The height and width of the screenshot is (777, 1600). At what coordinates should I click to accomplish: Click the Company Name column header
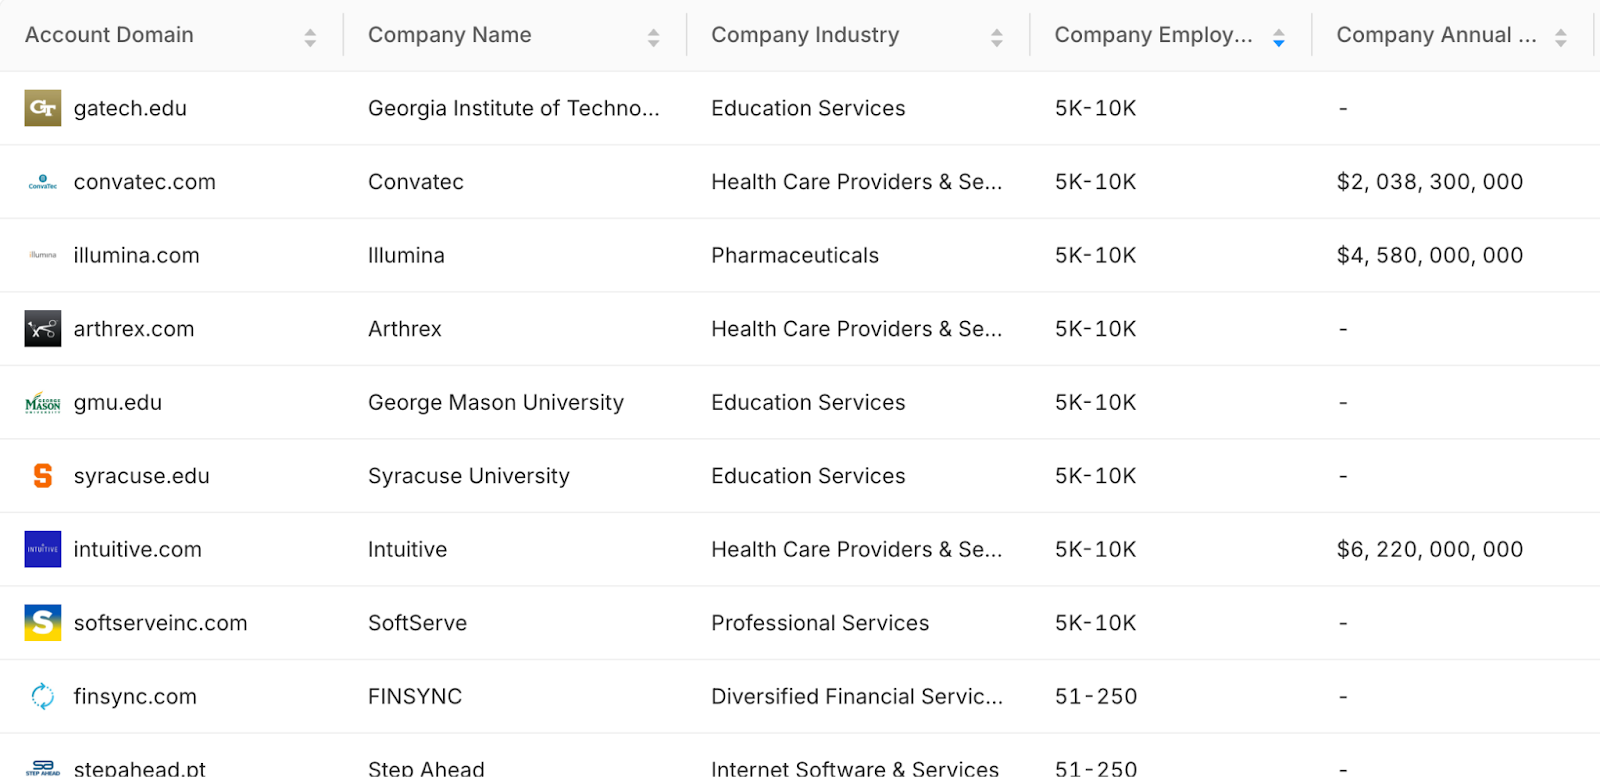450,35
